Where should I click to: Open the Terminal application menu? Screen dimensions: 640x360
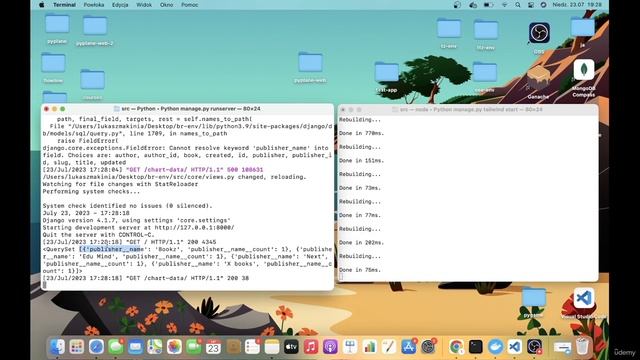[x=64, y=5]
